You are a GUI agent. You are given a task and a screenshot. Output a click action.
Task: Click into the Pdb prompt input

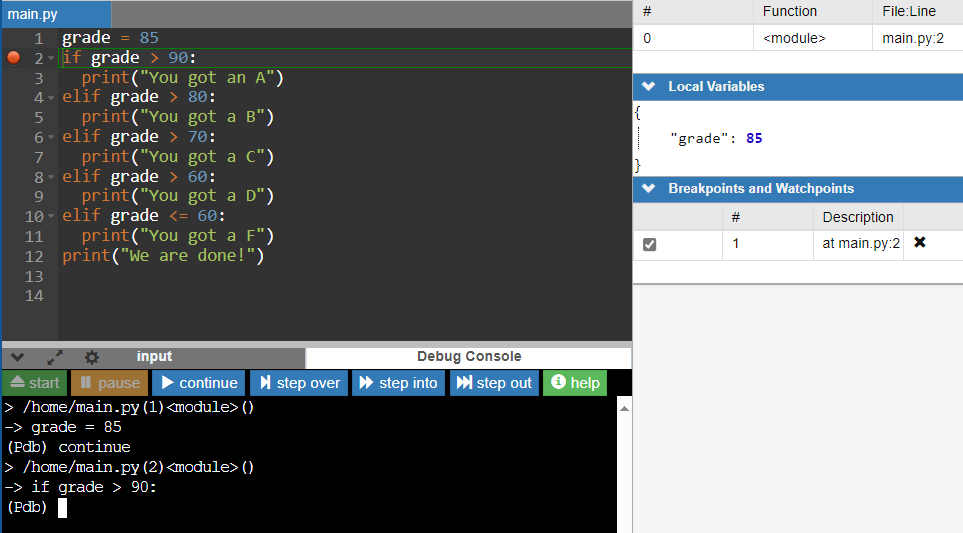pyautogui.click(x=62, y=508)
